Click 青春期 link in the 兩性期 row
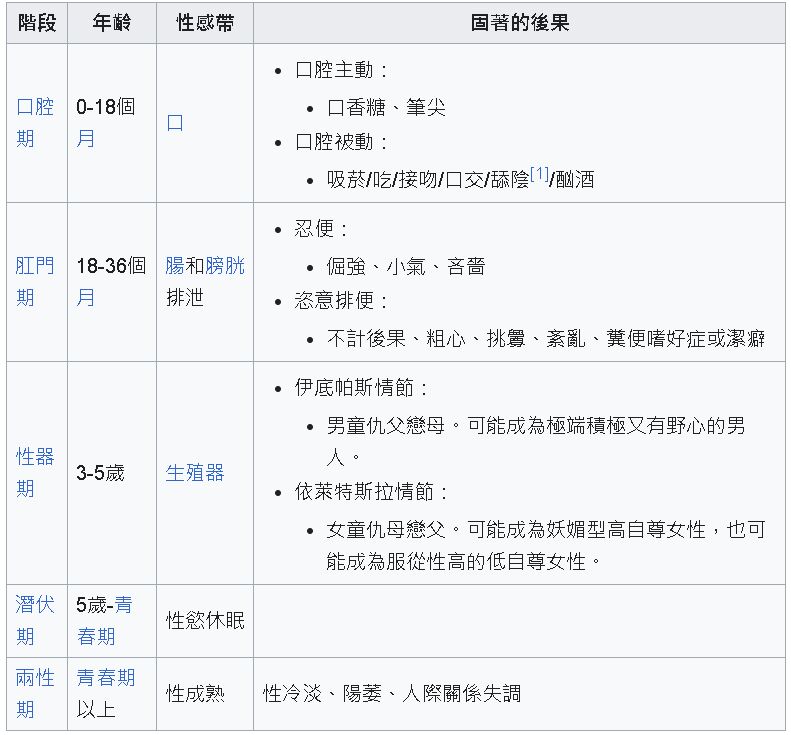Image resolution: width=791 pixels, height=735 pixels. pyautogui.click(x=106, y=678)
